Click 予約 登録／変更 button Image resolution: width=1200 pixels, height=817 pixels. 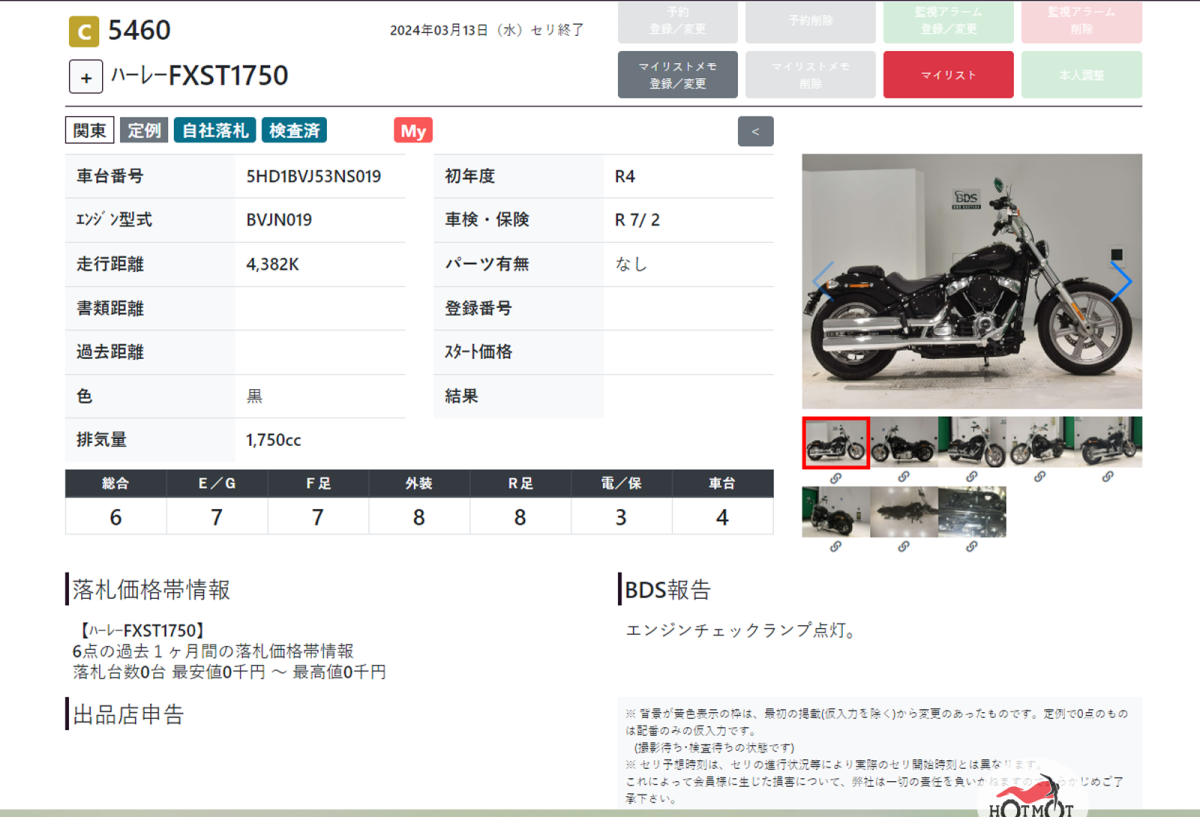(x=678, y=21)
